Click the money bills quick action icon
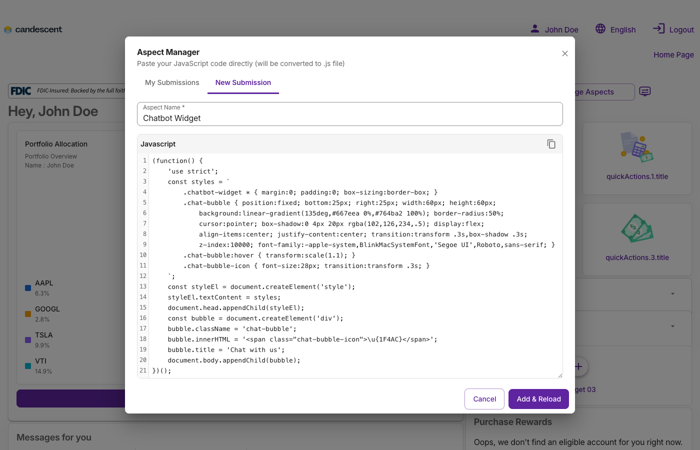The height and width of the screenshot is (450, 700). tap(637, 229)
